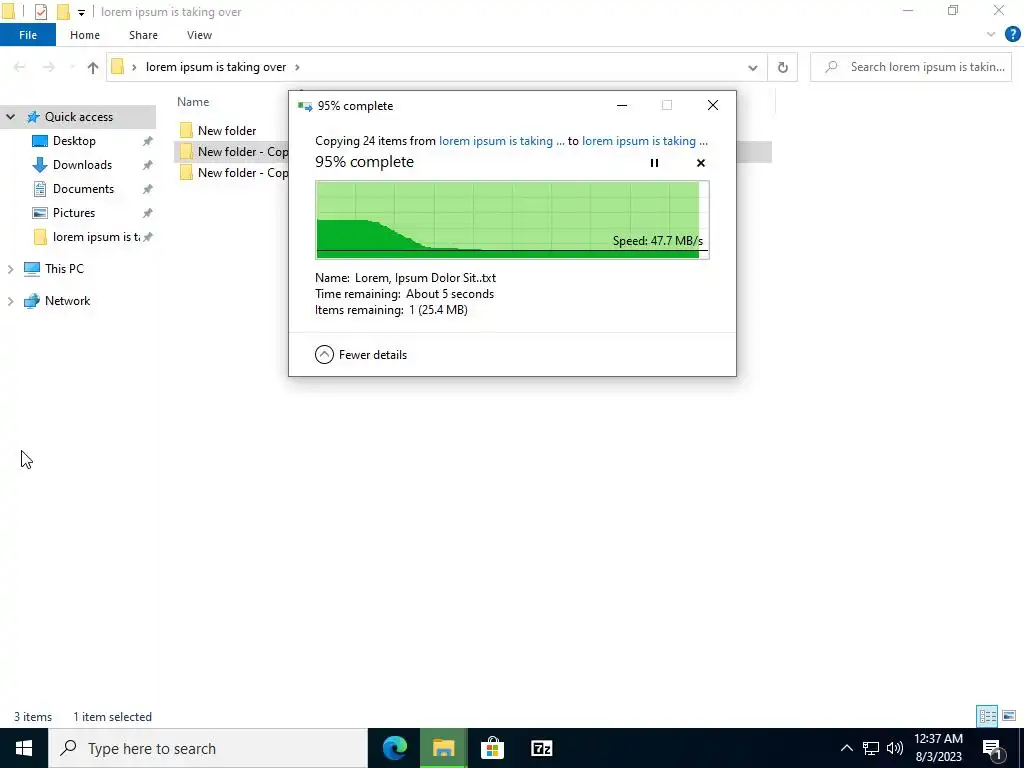Open Customize Quick Access Toolbar dropdown

point(81,12)
